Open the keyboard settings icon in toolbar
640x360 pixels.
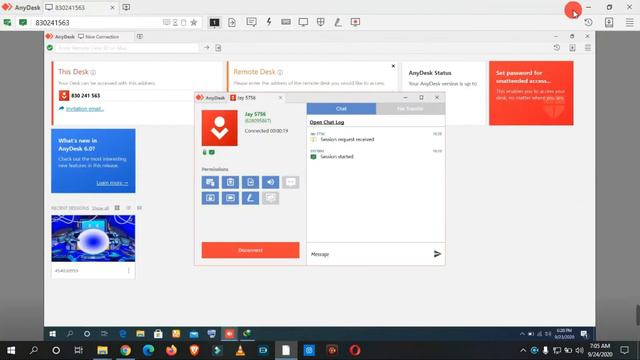coord(286,22)
